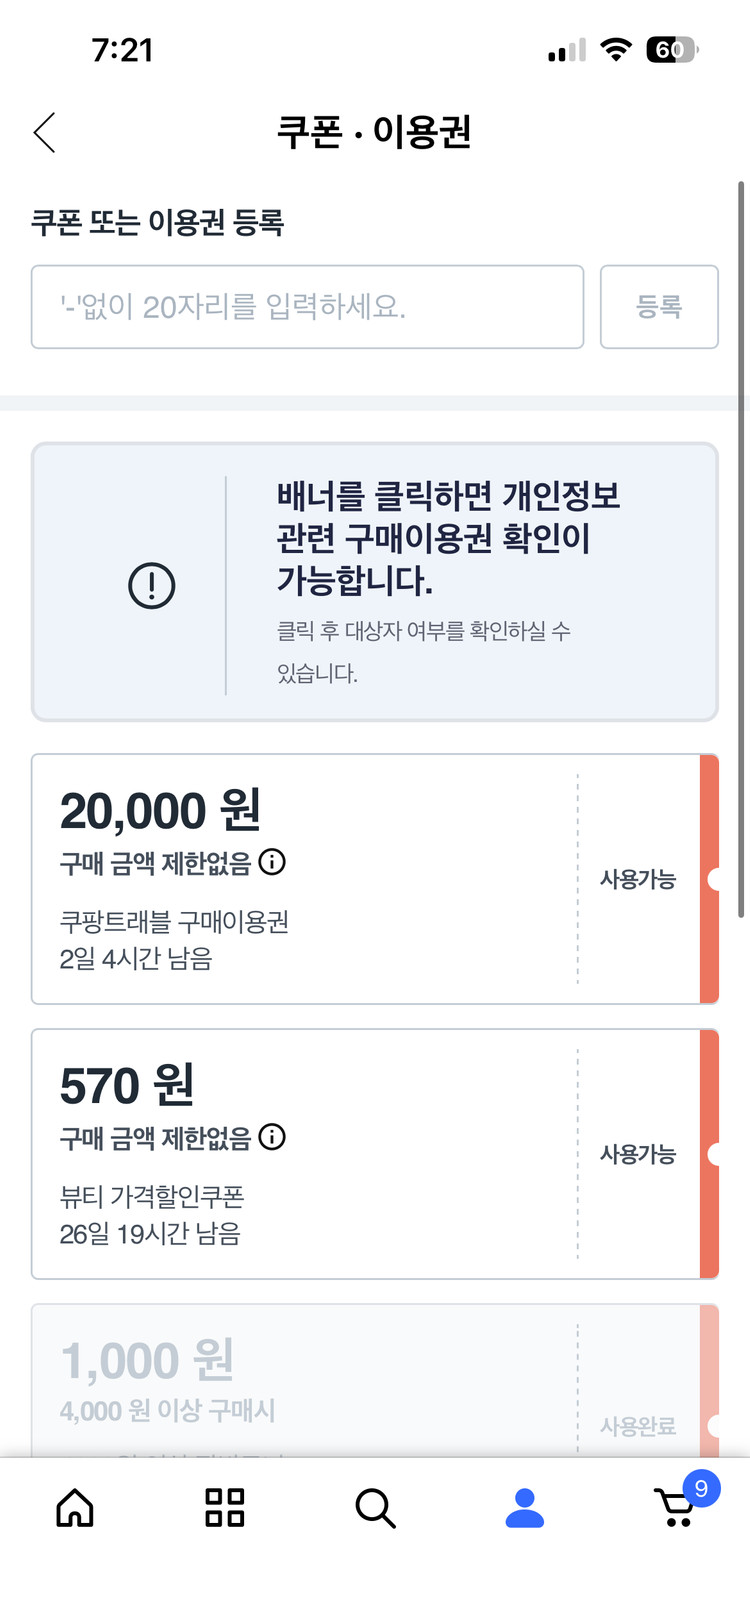Open the category grid icon

(x=224, y=1508)
